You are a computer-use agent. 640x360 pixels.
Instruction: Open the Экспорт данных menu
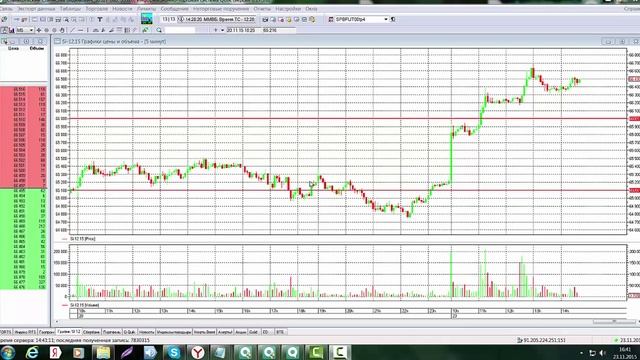pyautogui.click(x=36, y=9)
